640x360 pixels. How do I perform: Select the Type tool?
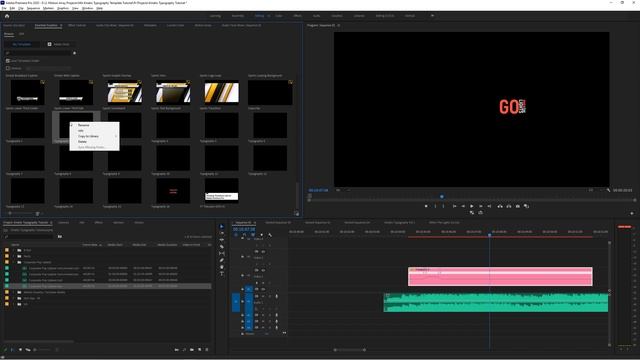pyautogui.click(x=222, y=273)
